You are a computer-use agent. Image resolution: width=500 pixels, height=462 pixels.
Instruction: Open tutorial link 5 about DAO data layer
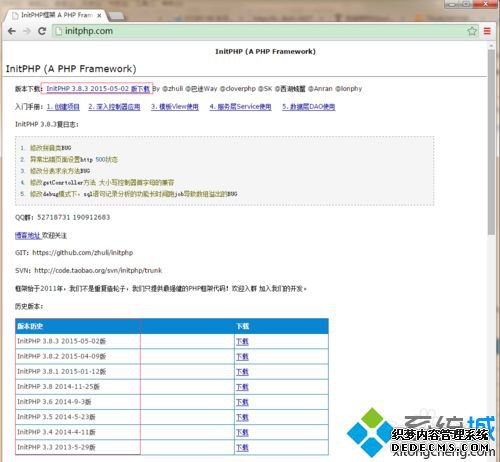pos(309,107)
